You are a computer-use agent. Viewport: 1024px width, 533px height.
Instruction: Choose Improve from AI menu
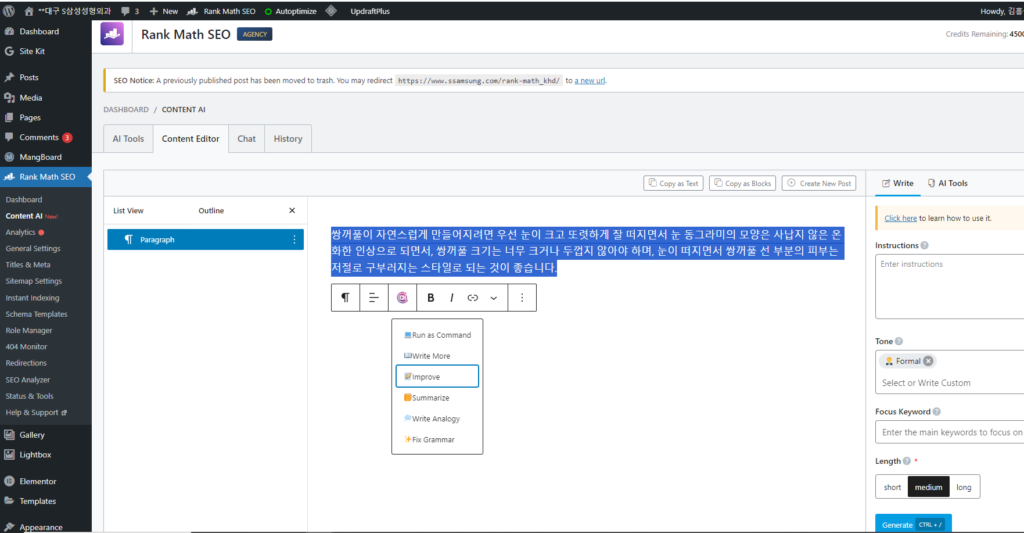point(437,376)
